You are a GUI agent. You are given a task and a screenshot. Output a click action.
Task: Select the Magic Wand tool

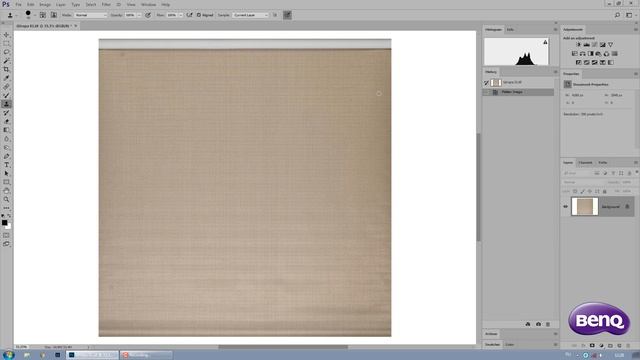click(6, 61)
